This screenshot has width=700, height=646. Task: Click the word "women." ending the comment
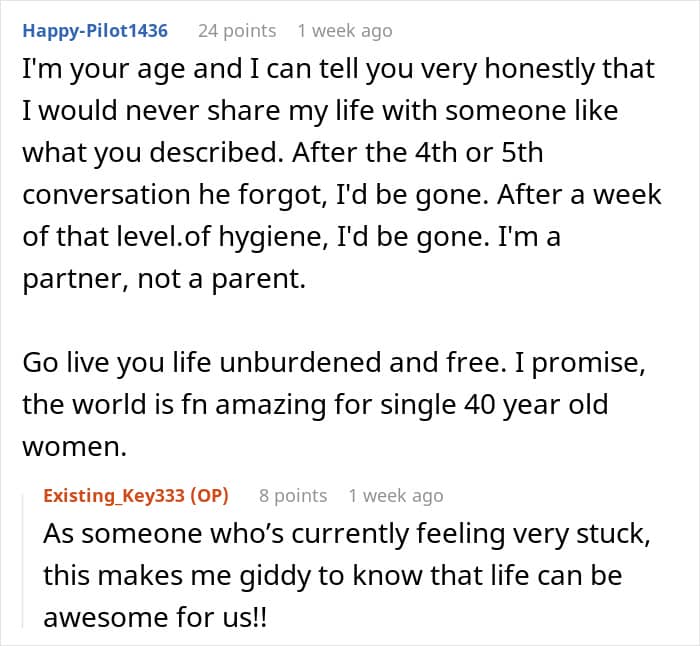tap(75, 446)
